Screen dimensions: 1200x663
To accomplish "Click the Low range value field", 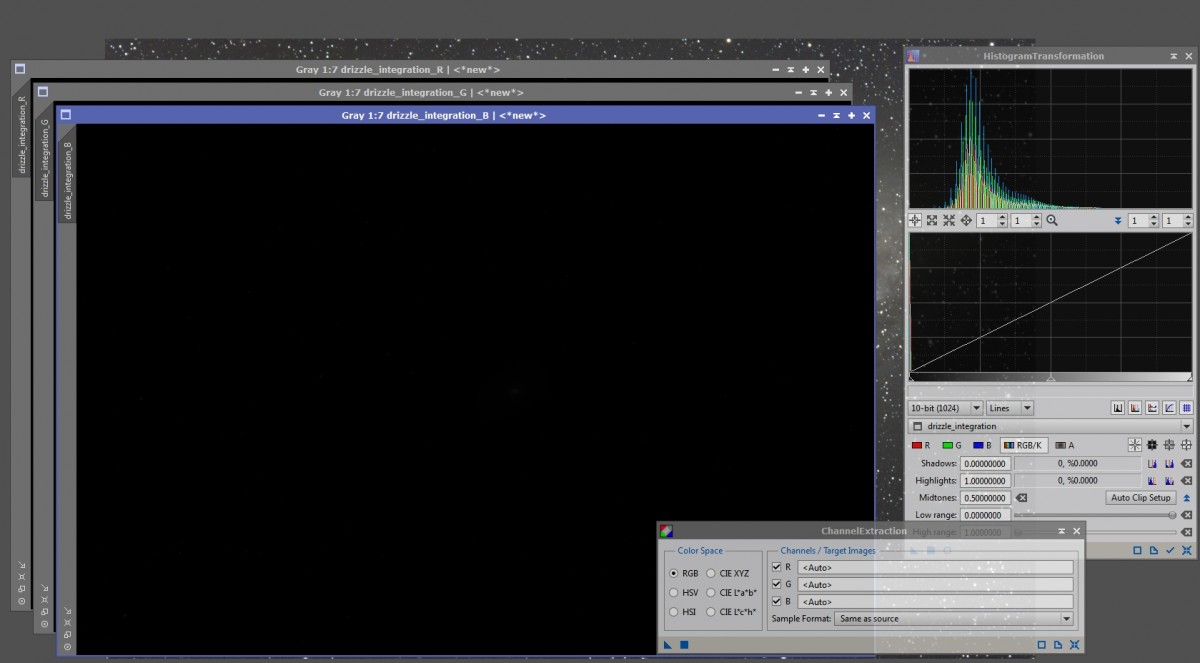I will 985,515.
